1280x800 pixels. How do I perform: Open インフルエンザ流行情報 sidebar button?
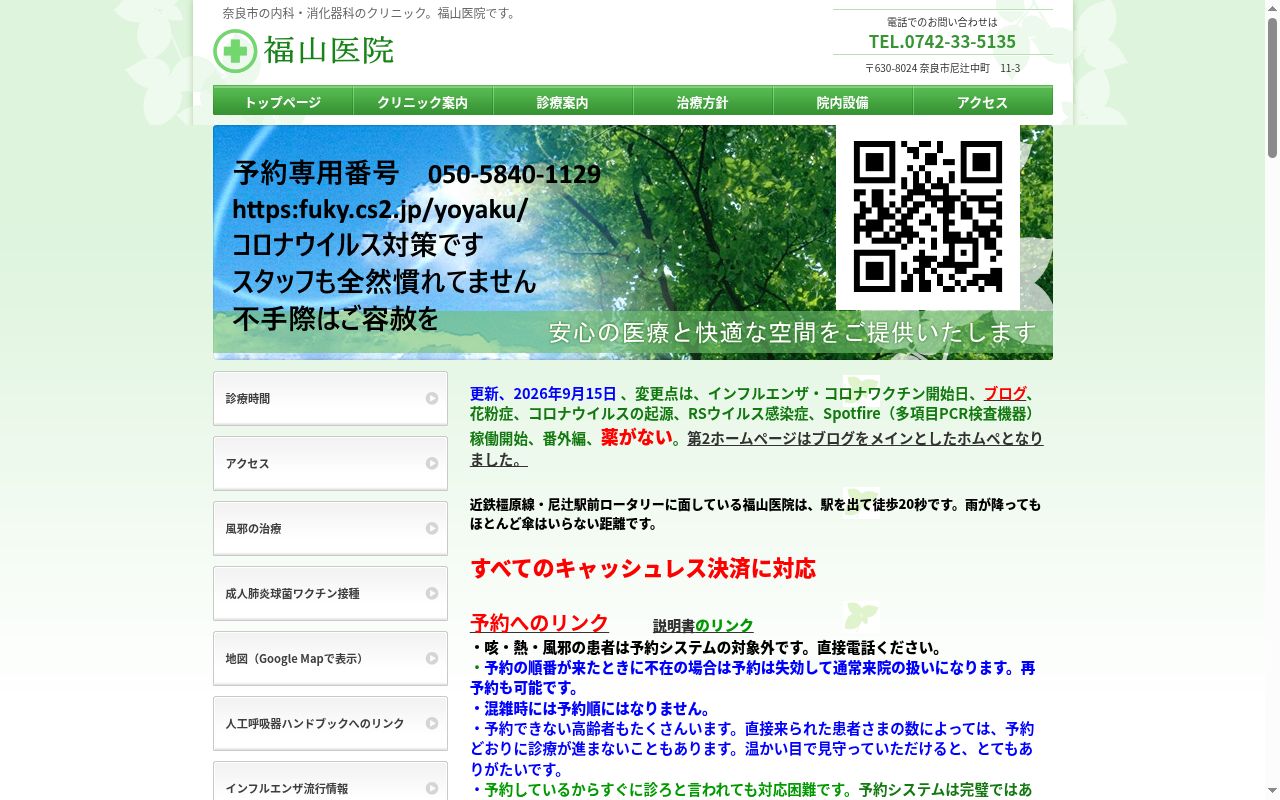(330, 781)
